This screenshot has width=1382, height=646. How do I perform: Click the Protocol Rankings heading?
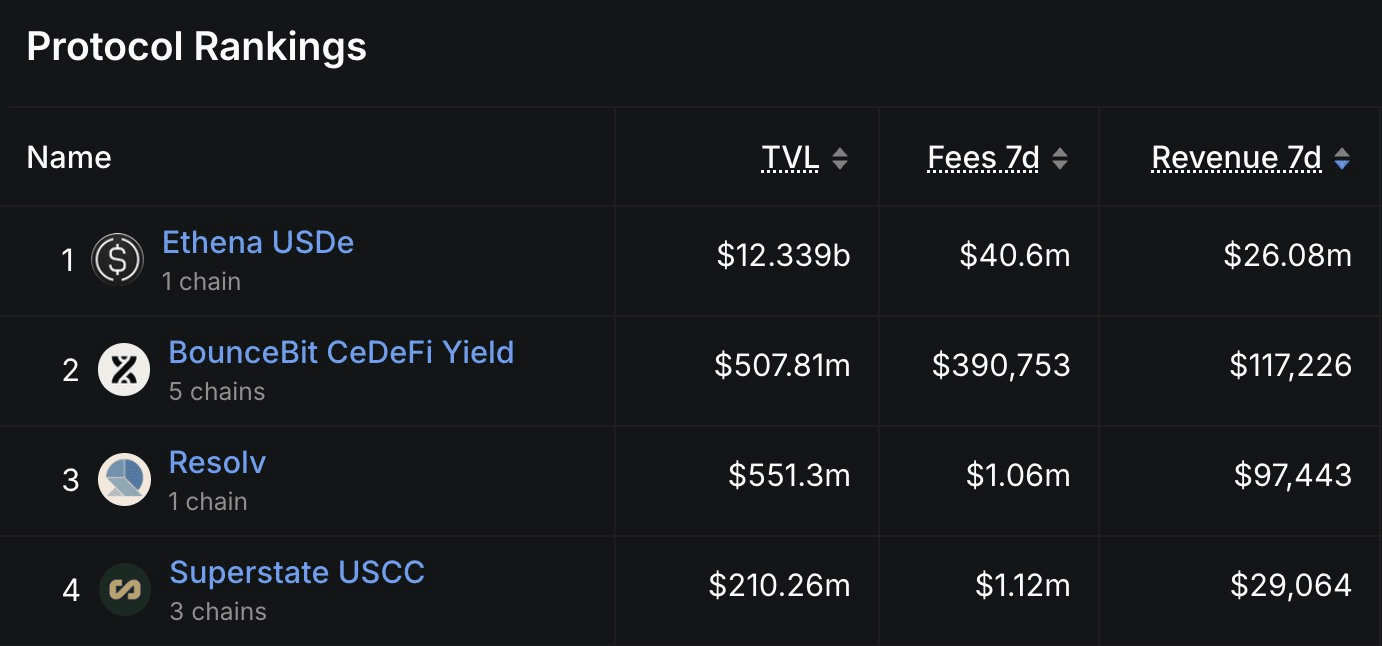point(196,47)
